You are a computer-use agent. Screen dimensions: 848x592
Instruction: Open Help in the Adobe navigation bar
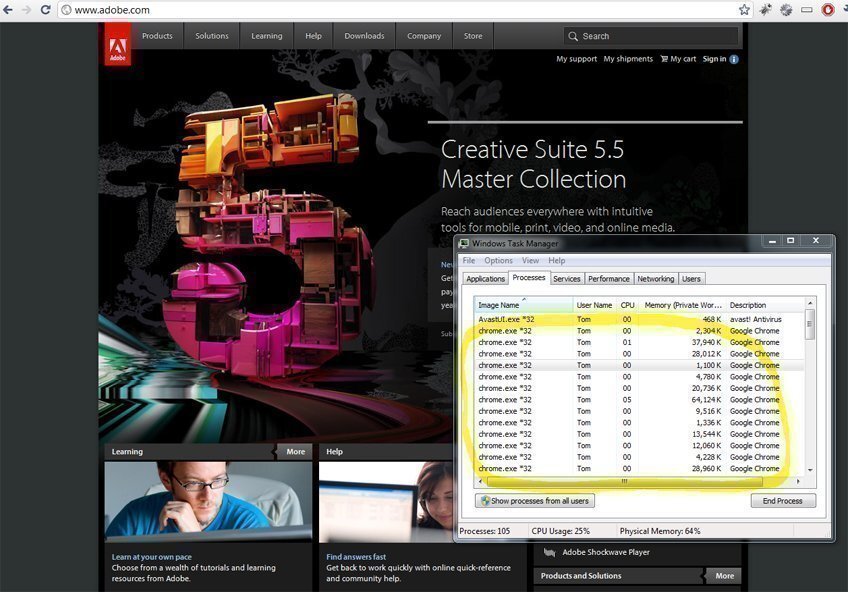313,36
